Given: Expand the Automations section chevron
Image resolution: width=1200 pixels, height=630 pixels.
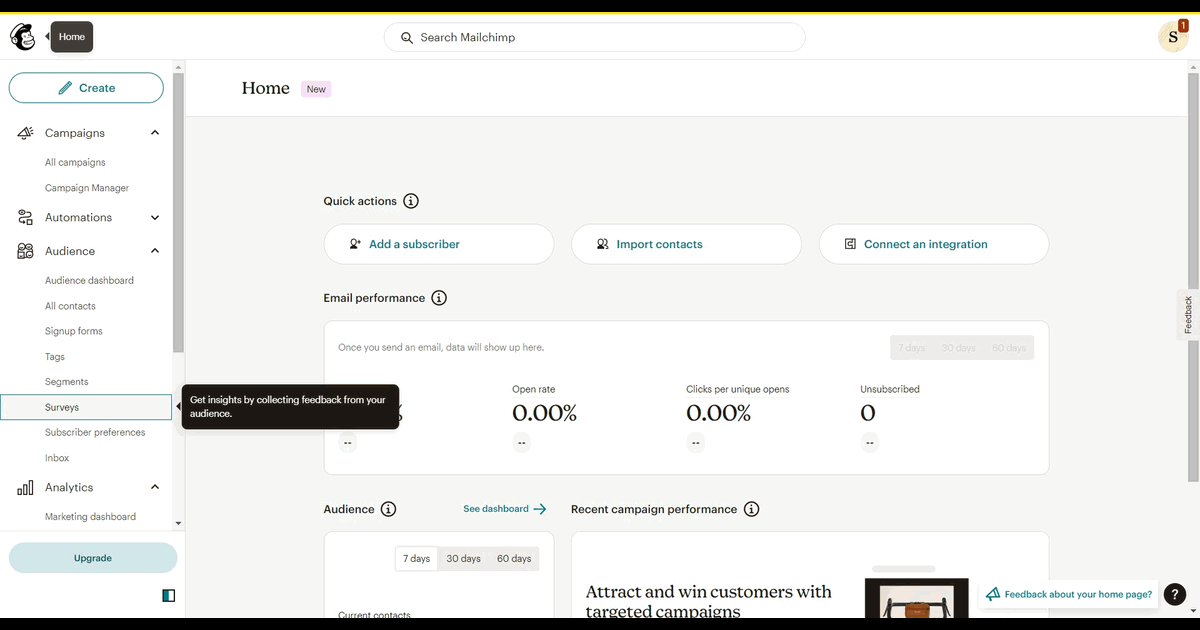Looking at the screenshot, I should pyautogui.click(x=155, y=218).
